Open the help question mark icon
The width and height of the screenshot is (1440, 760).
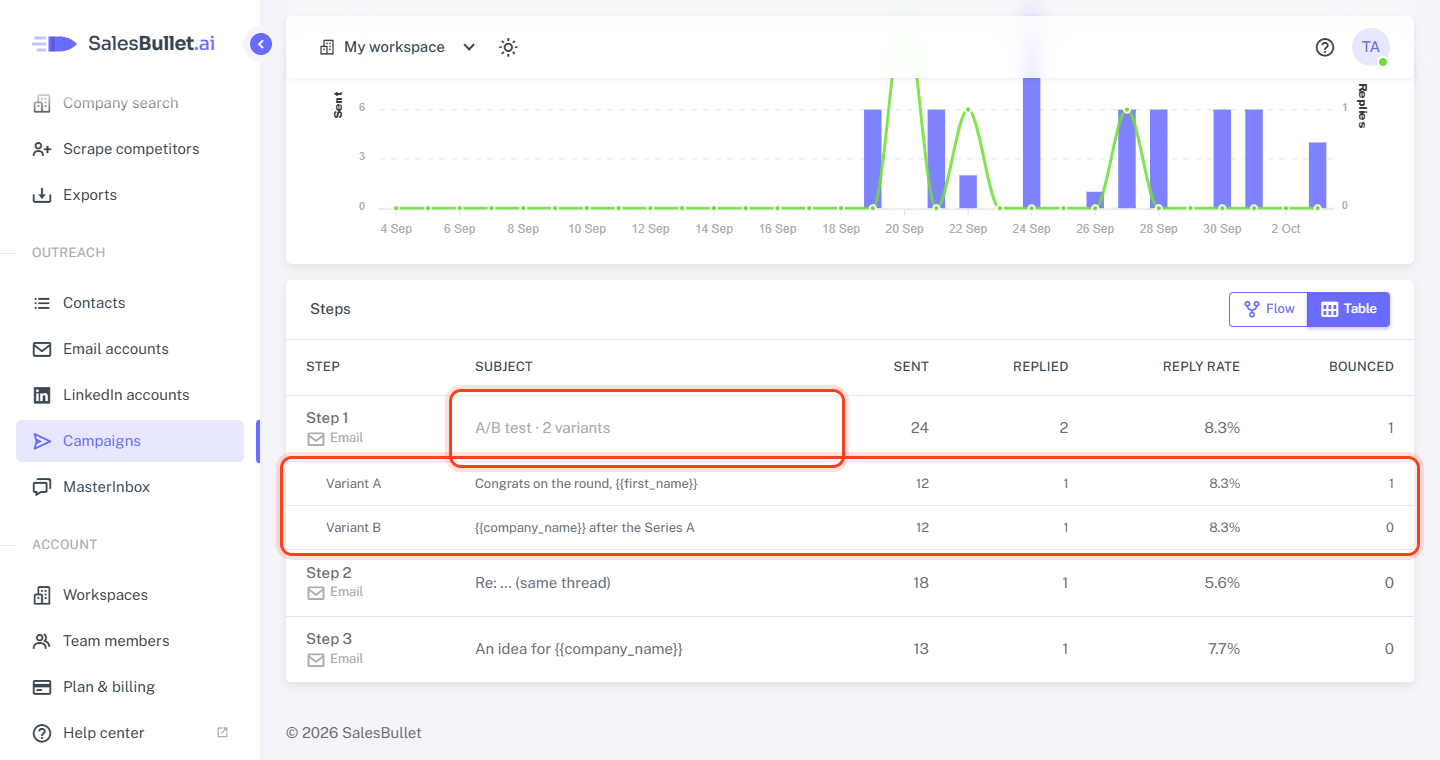point(1325,47)
